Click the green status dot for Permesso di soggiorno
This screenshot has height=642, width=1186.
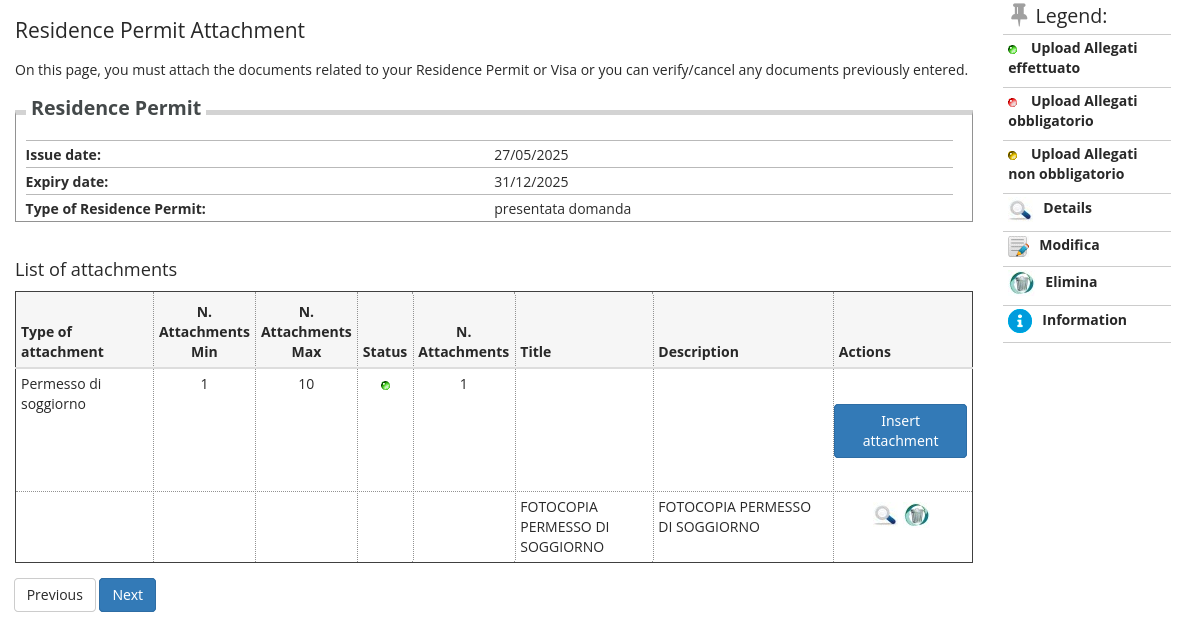tap(386, 386)
